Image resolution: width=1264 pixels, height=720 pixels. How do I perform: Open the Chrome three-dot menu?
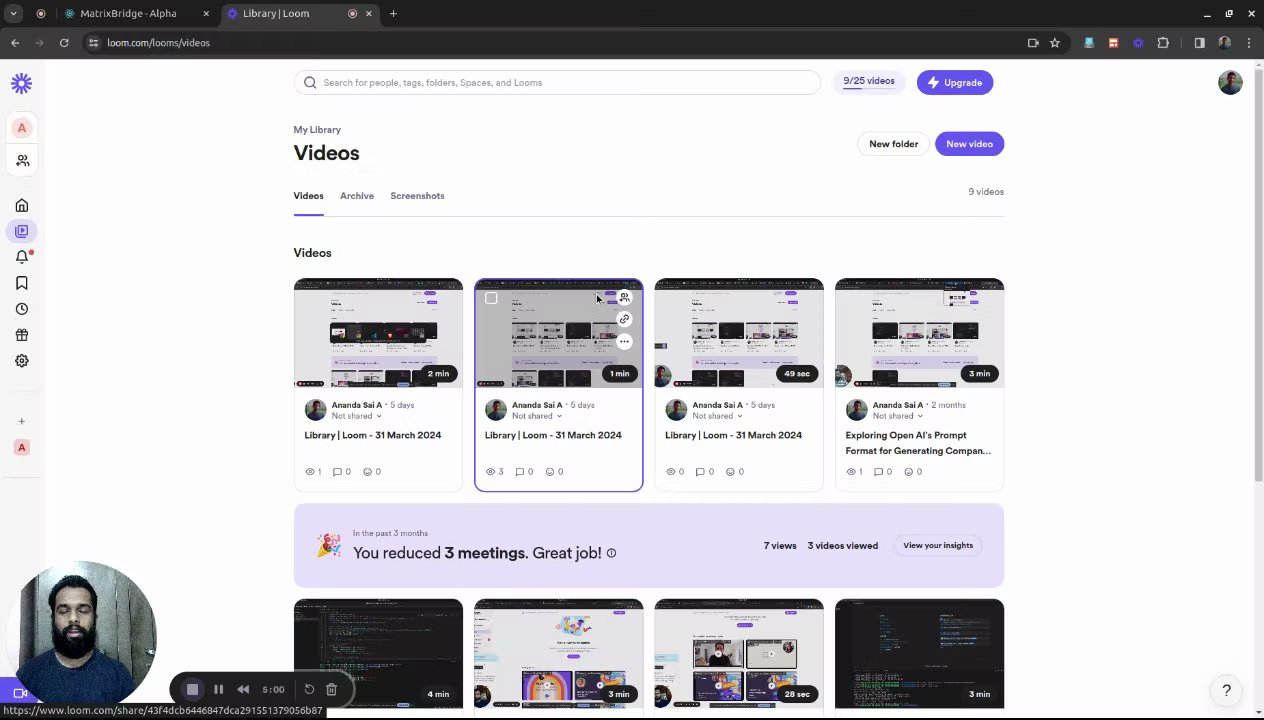pyautogui.click(x=1249, y=43)
